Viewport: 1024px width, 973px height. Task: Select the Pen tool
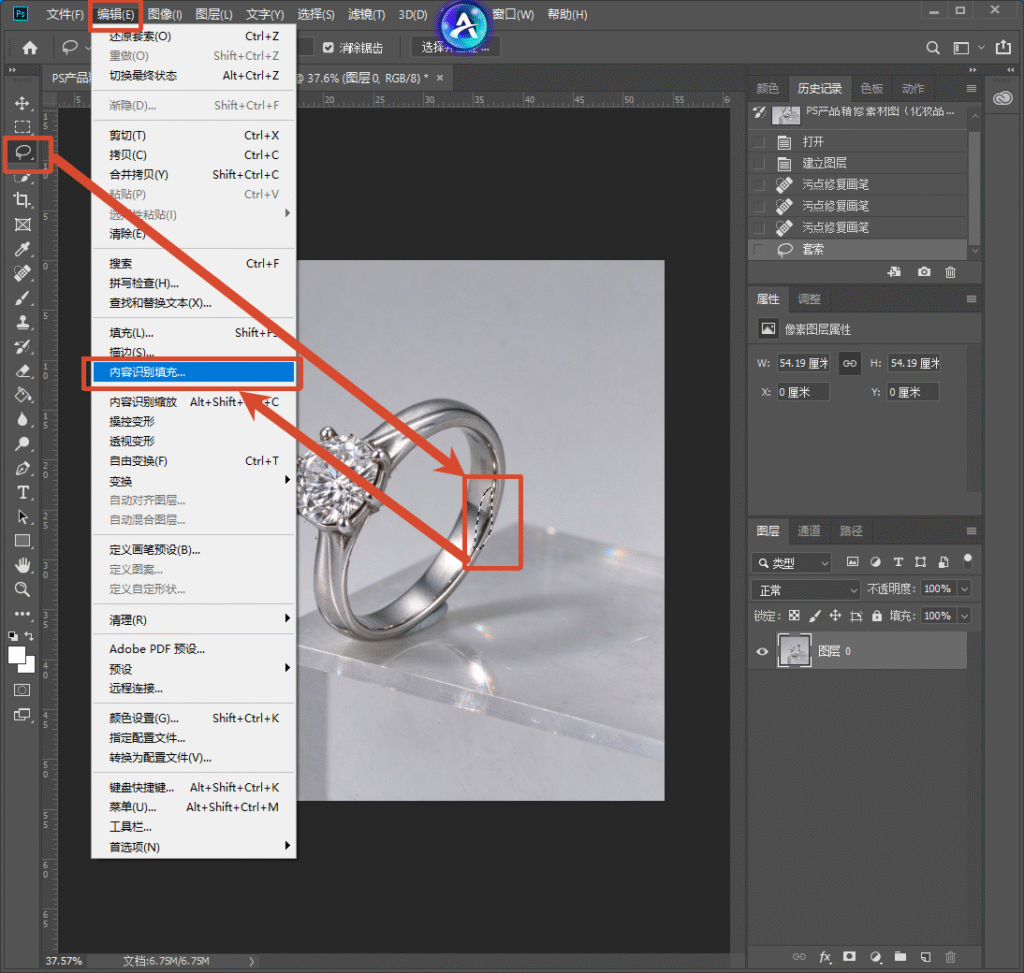[22, 468]
